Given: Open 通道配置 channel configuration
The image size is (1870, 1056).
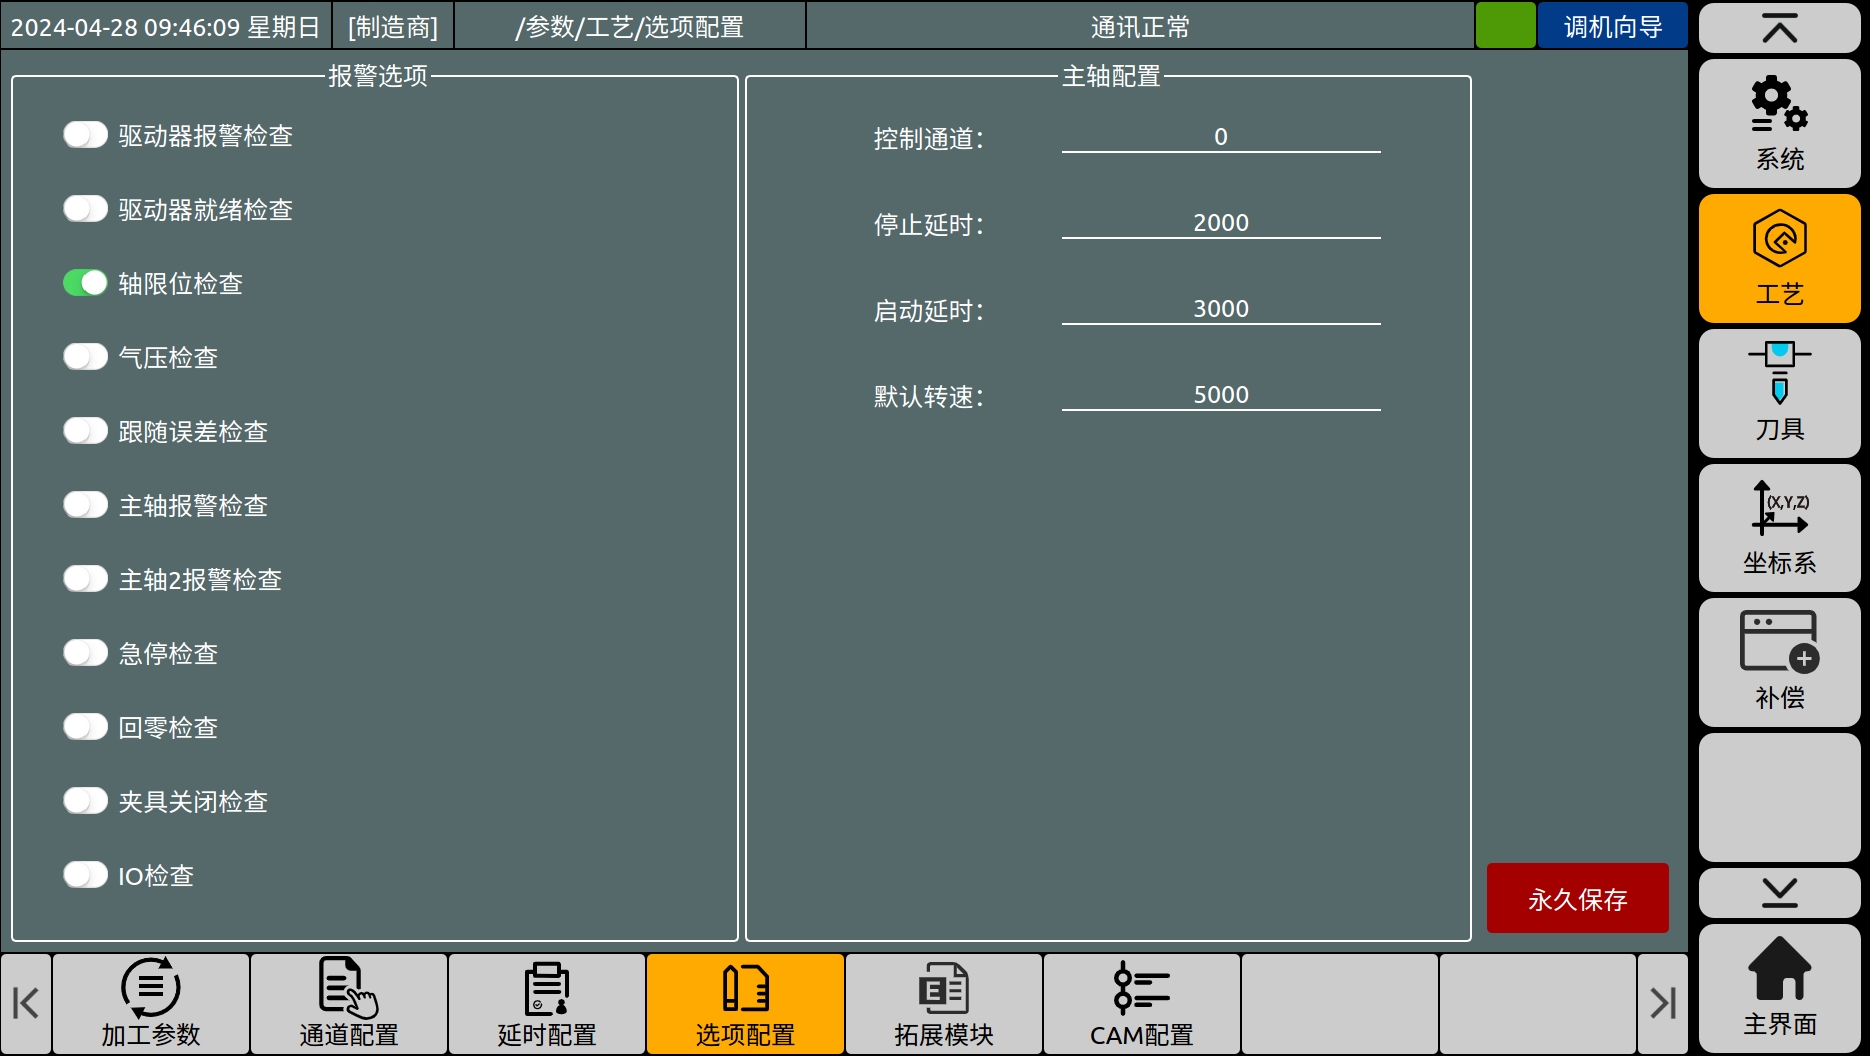Looking at the screenshot, I should point(349,1003).
